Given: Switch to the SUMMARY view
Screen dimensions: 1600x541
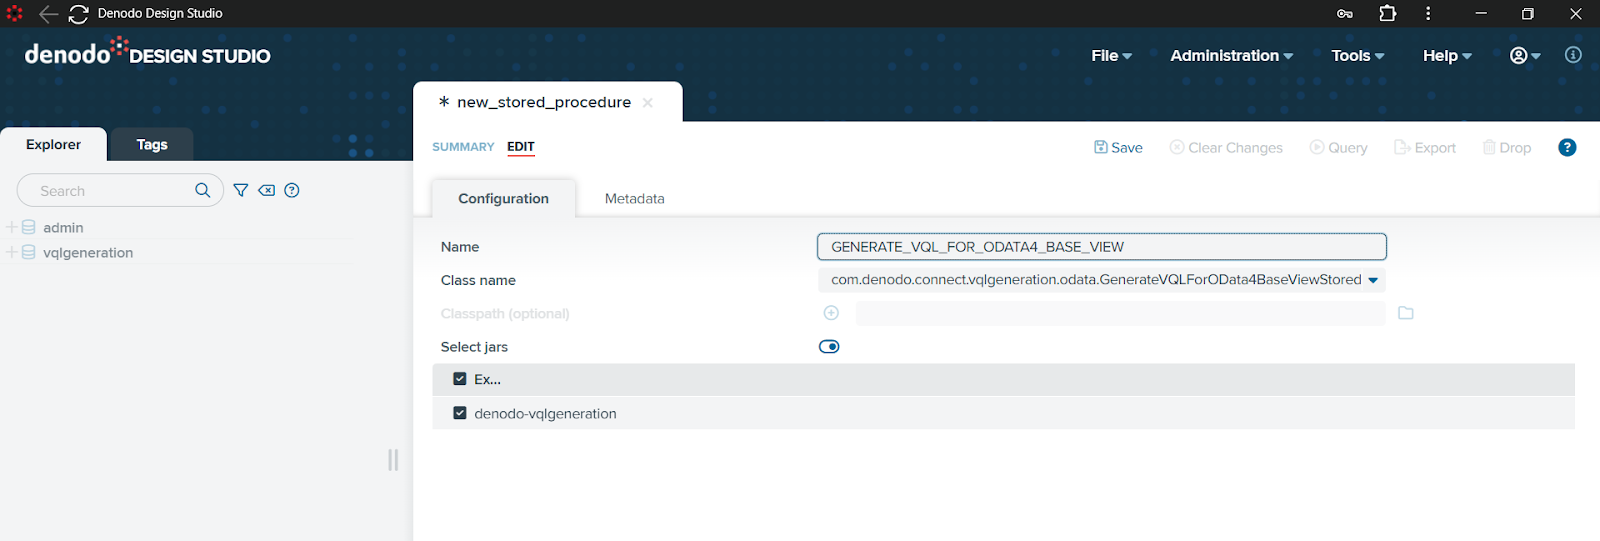Looking at the screenshot, I should 463,147.
